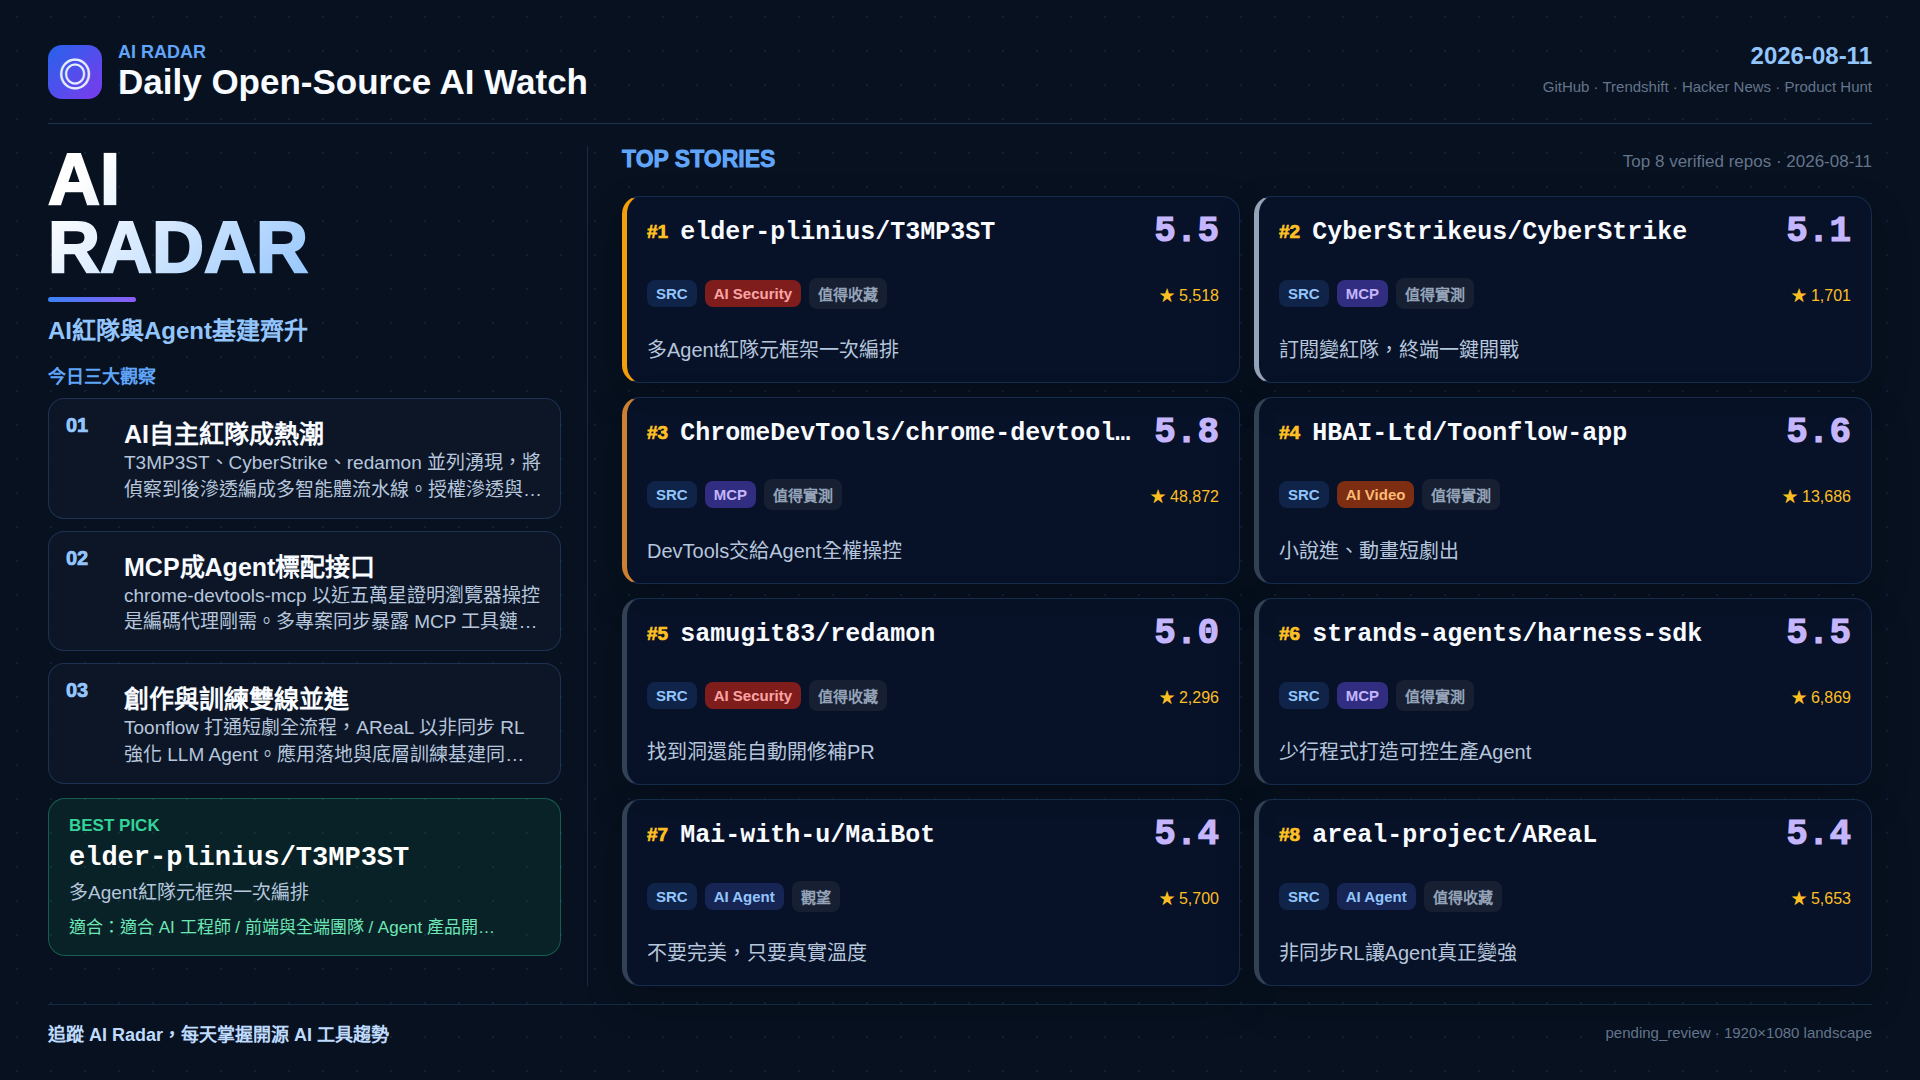Click the star icon on AReaL card
This screenshot has width=1920, height=1080.
(1799, 898)
